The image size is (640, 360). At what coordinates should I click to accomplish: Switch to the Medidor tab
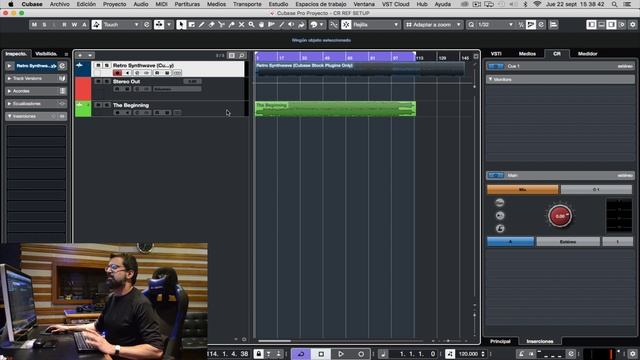587,53
